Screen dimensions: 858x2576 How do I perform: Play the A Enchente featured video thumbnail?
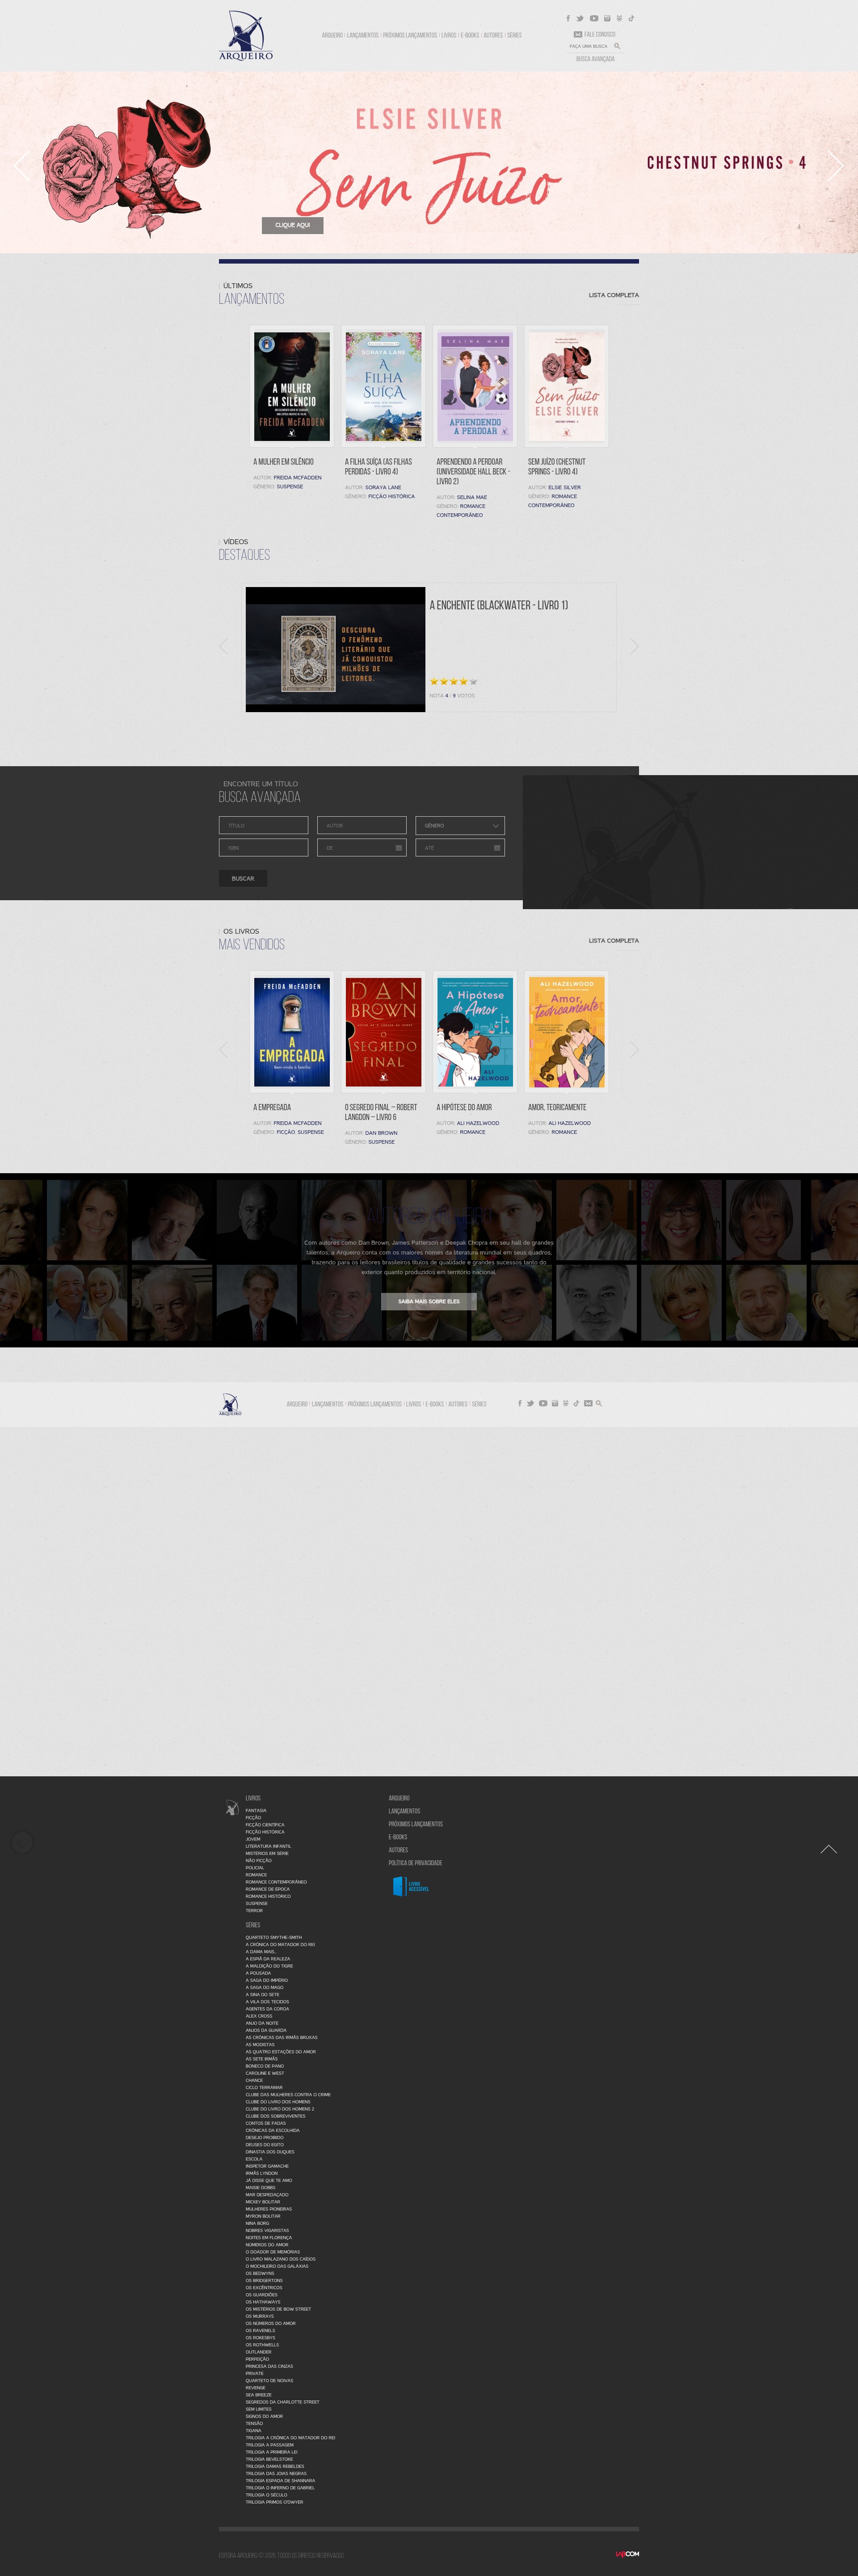tap(335, 649)
